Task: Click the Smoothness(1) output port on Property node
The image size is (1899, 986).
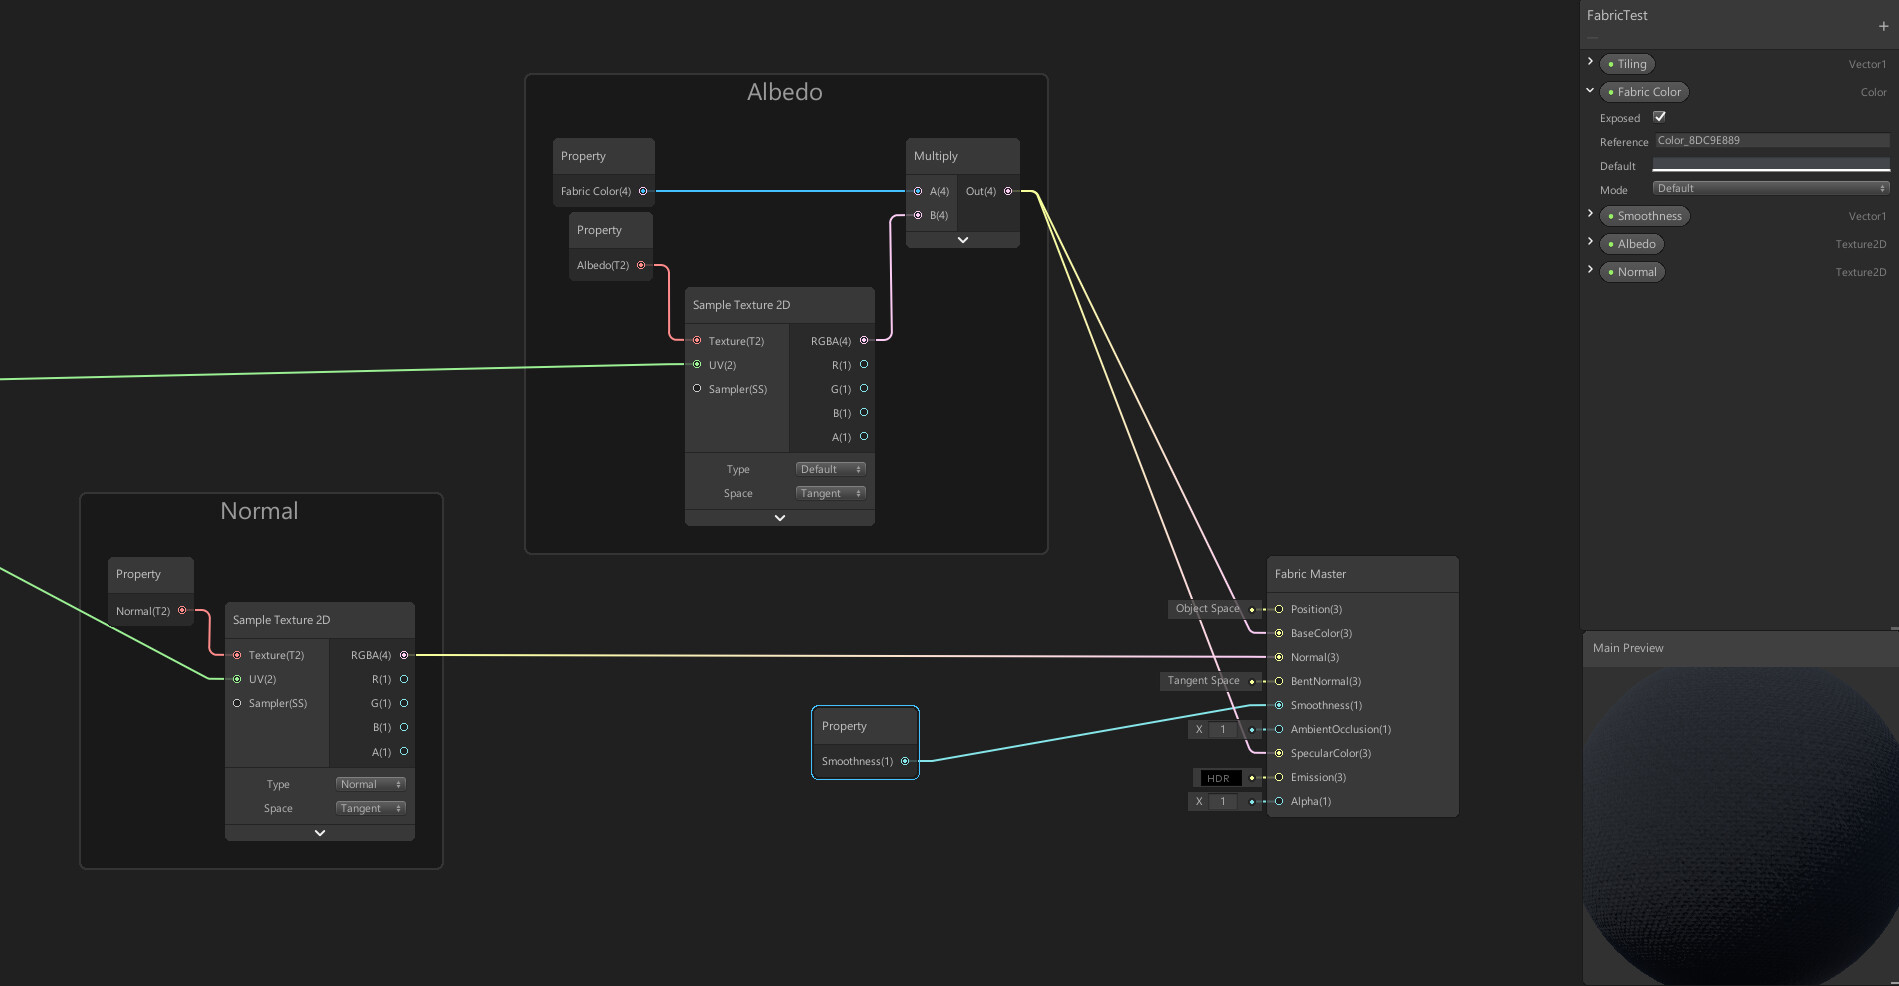Action: tap(906, 761)
